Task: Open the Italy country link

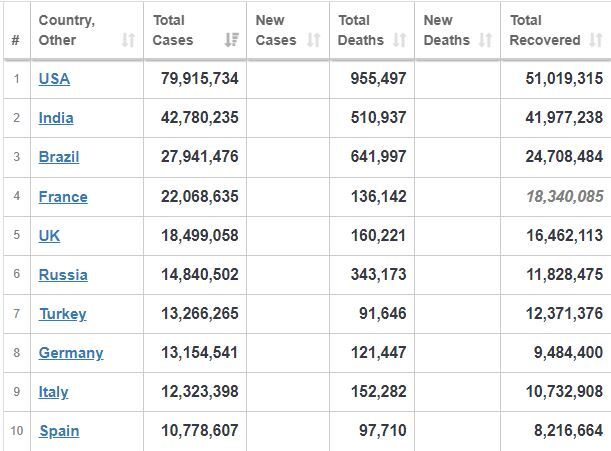Action: pyautogui.click(x=53, y=392)
